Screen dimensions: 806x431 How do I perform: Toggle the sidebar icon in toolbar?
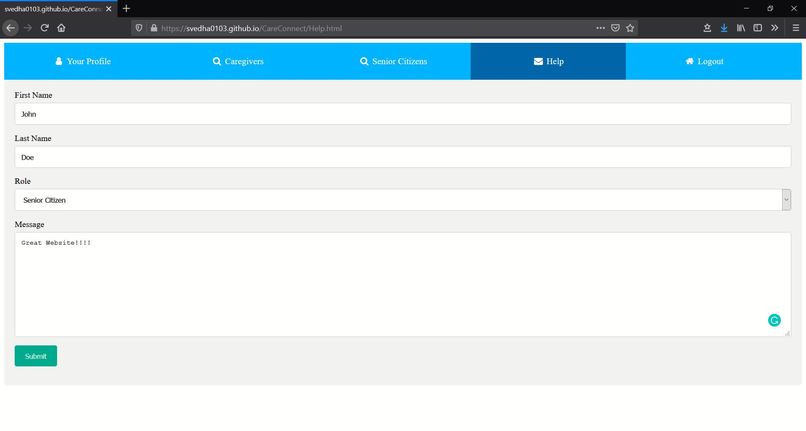[x=758, y=28]
